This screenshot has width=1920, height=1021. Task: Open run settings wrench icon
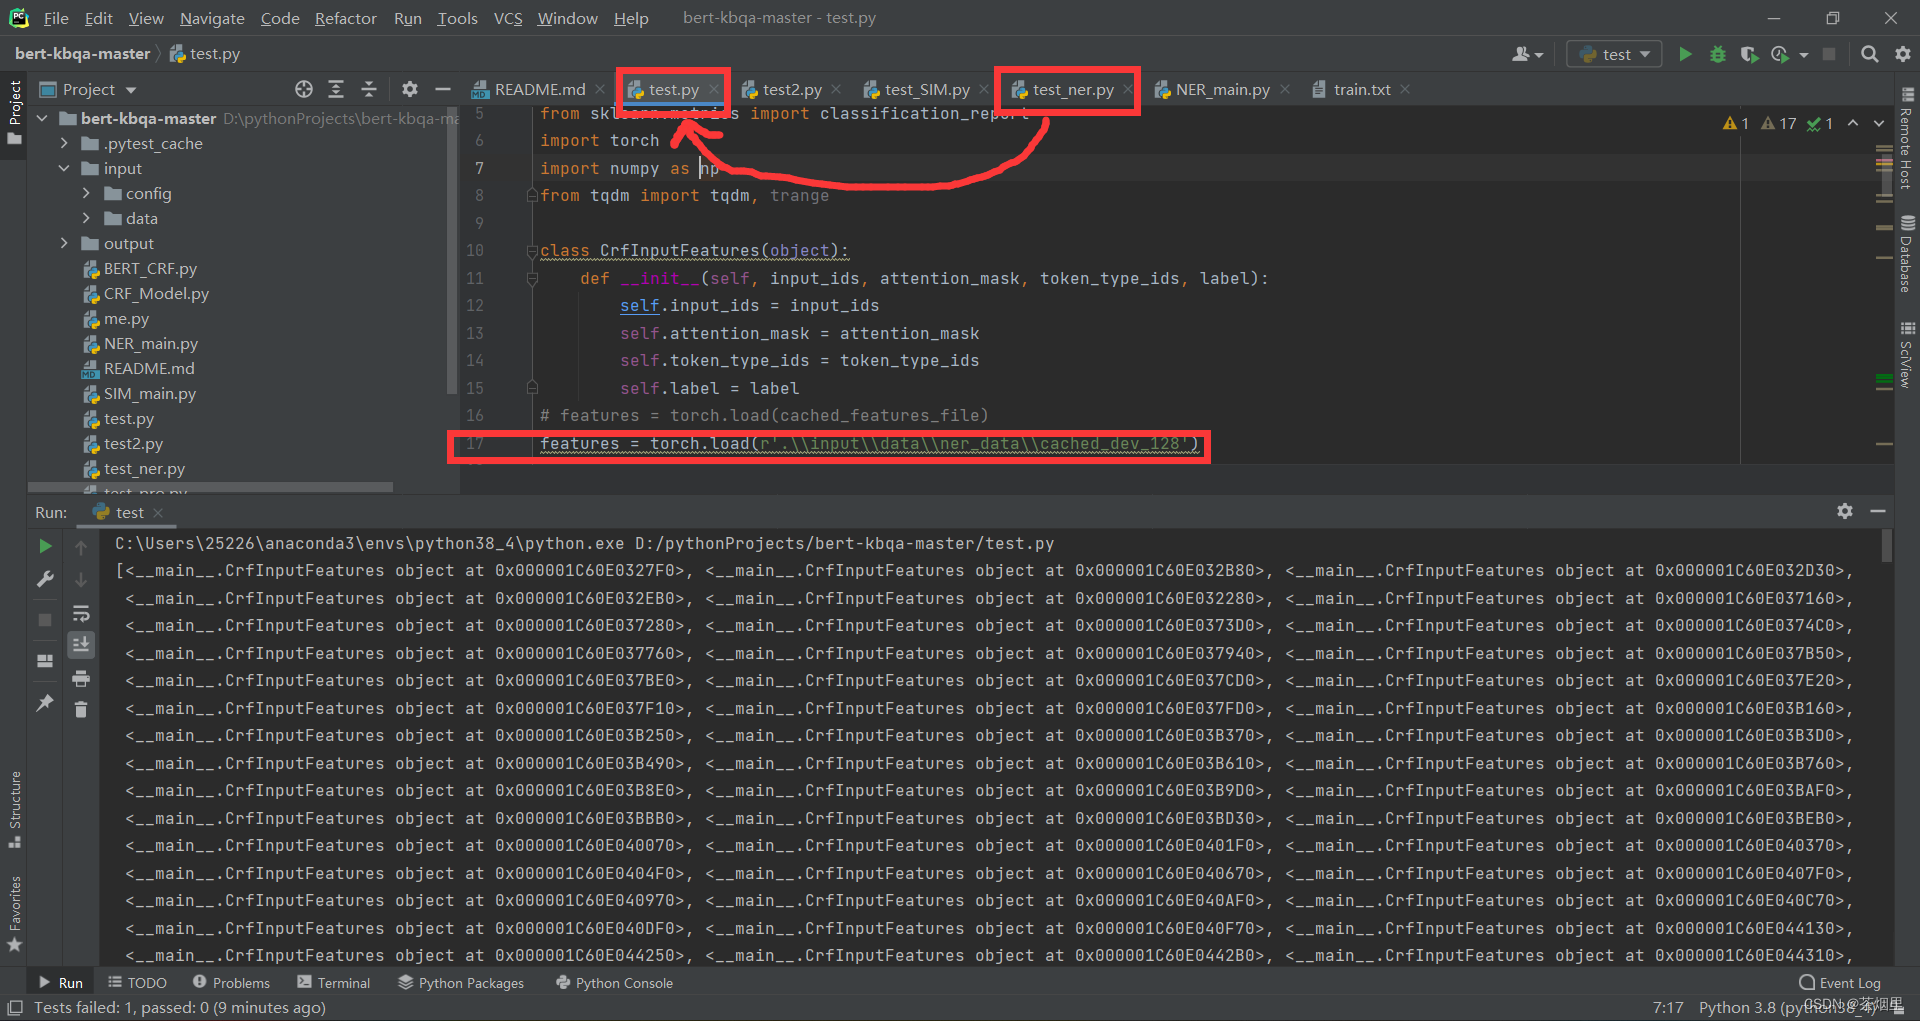(x=45, y=579)
